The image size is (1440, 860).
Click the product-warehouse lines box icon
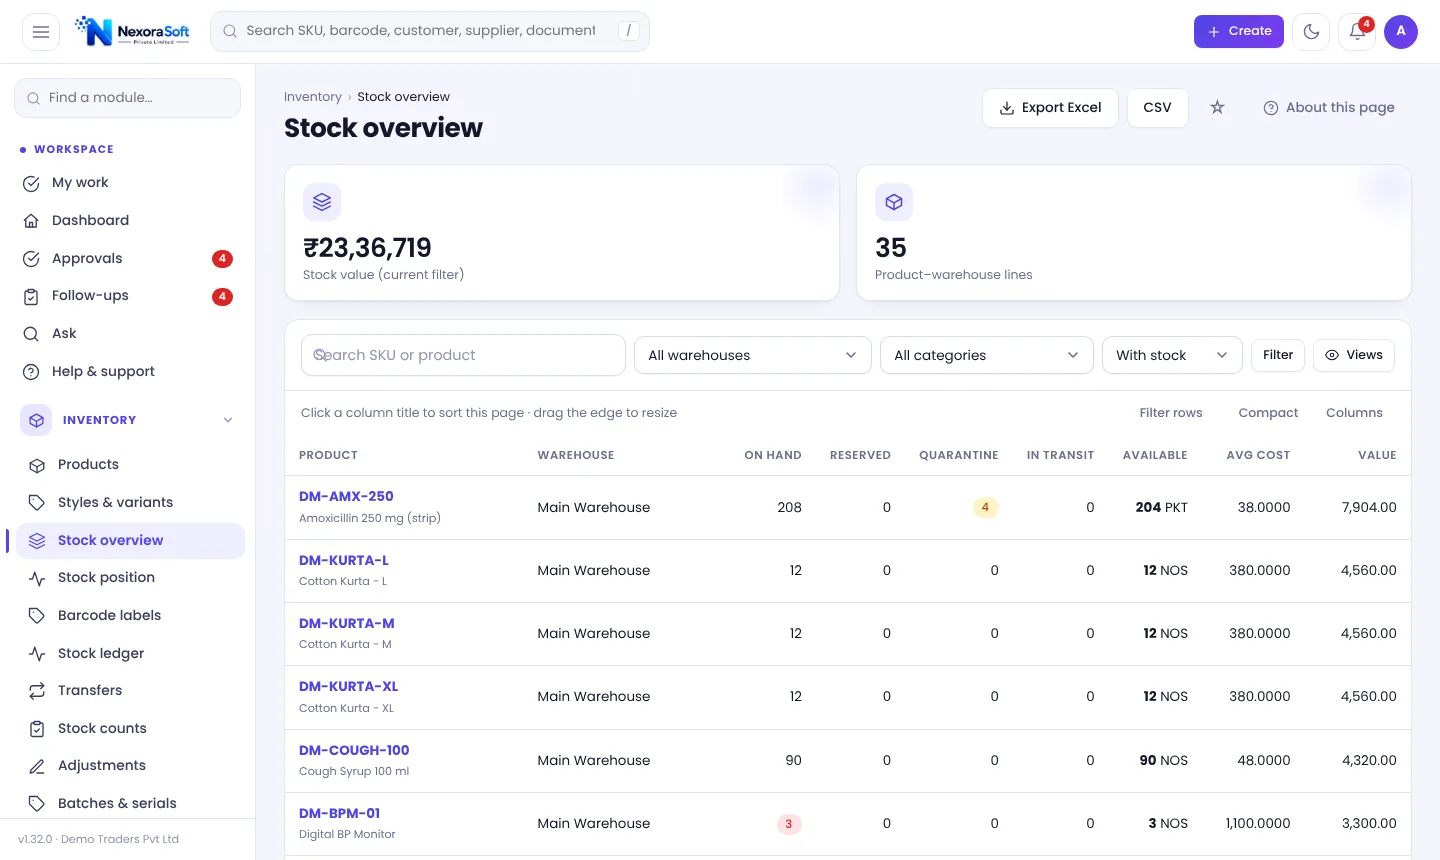(894, 202)
